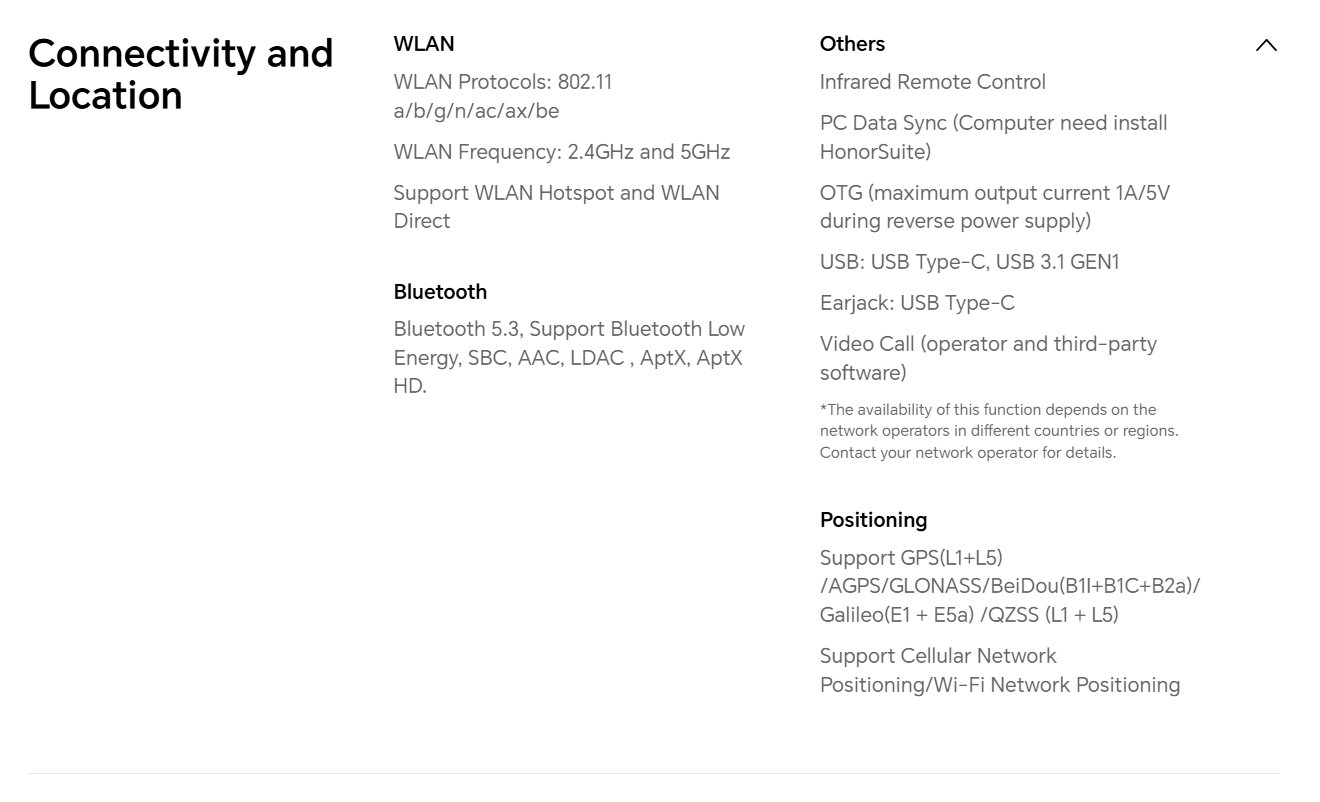Click the Video Call operator text
The height and width of the screenshot is (802, 1320).
pos(987,358)
